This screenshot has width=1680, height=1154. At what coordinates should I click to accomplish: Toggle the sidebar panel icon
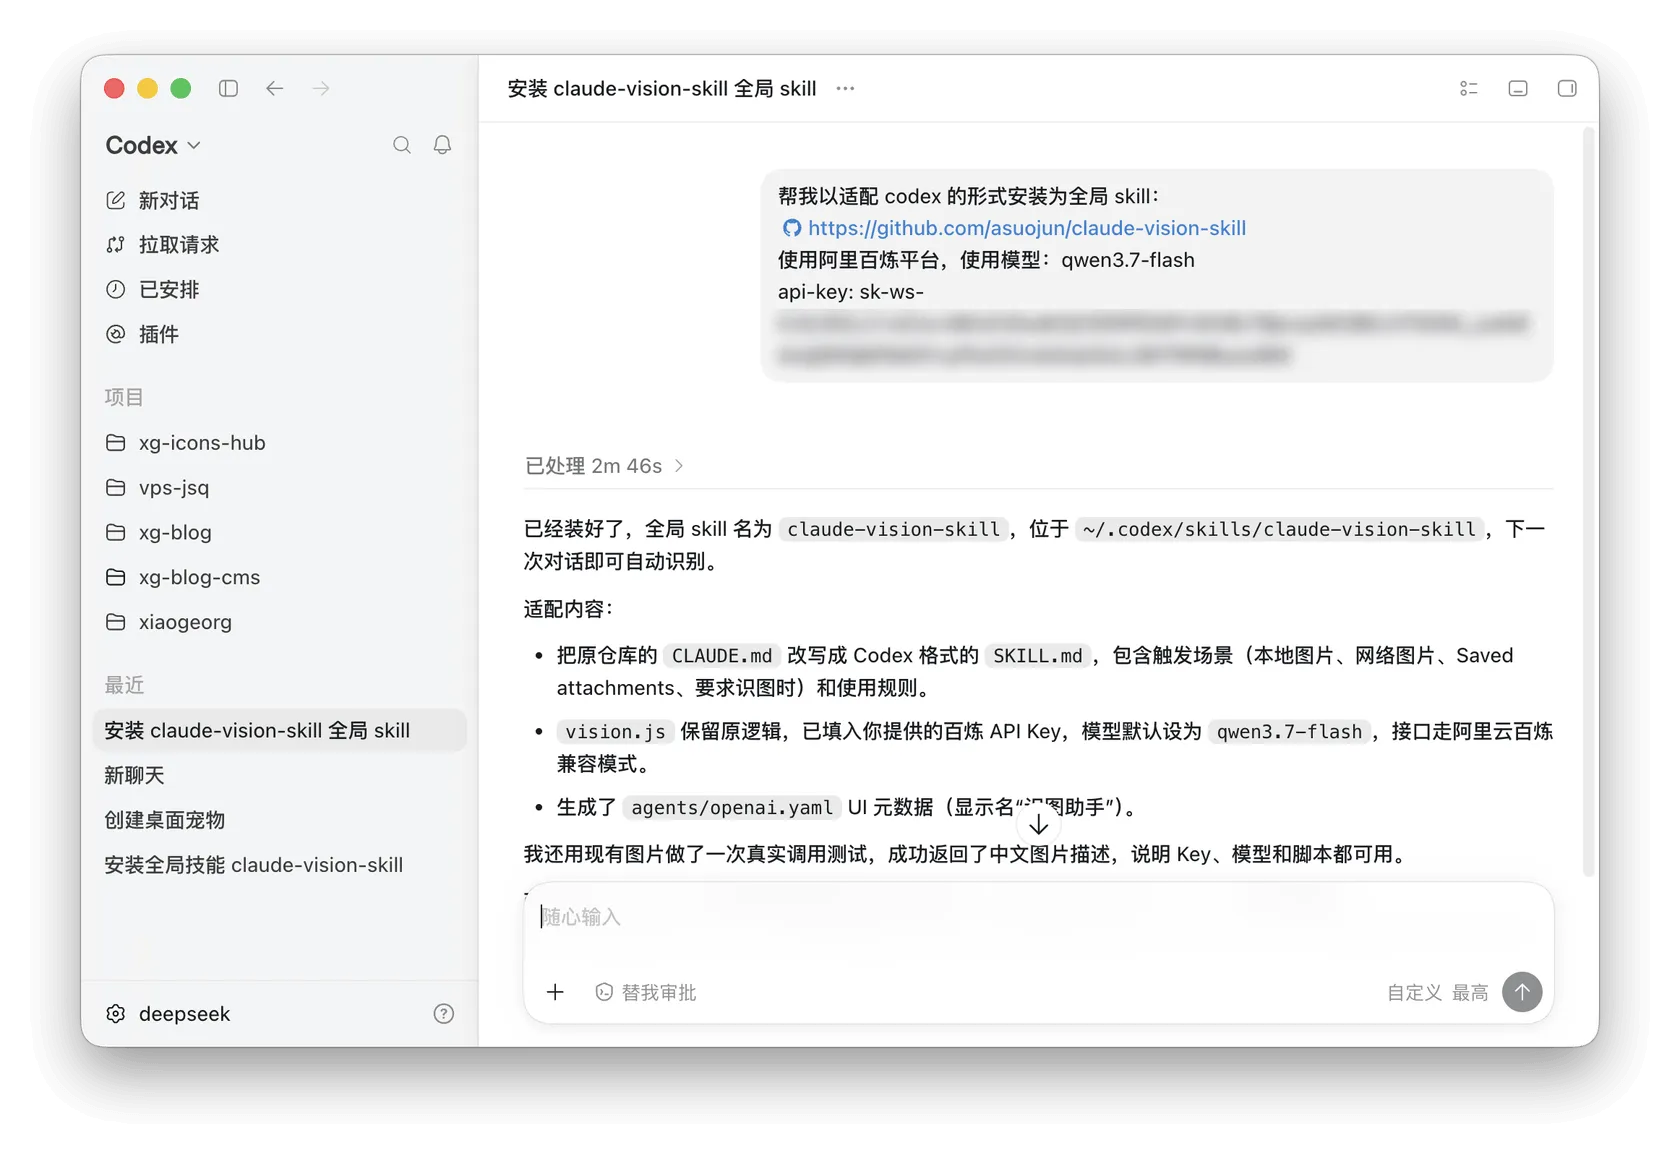pos(228,88)
